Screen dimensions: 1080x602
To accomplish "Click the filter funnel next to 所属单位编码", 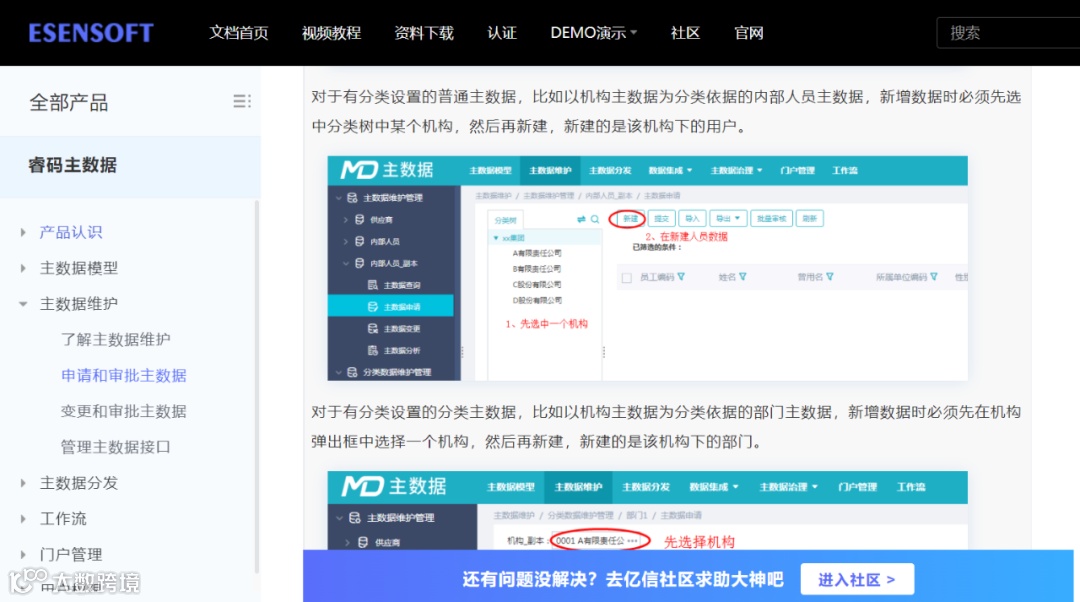I will click(x=934, y=277).
